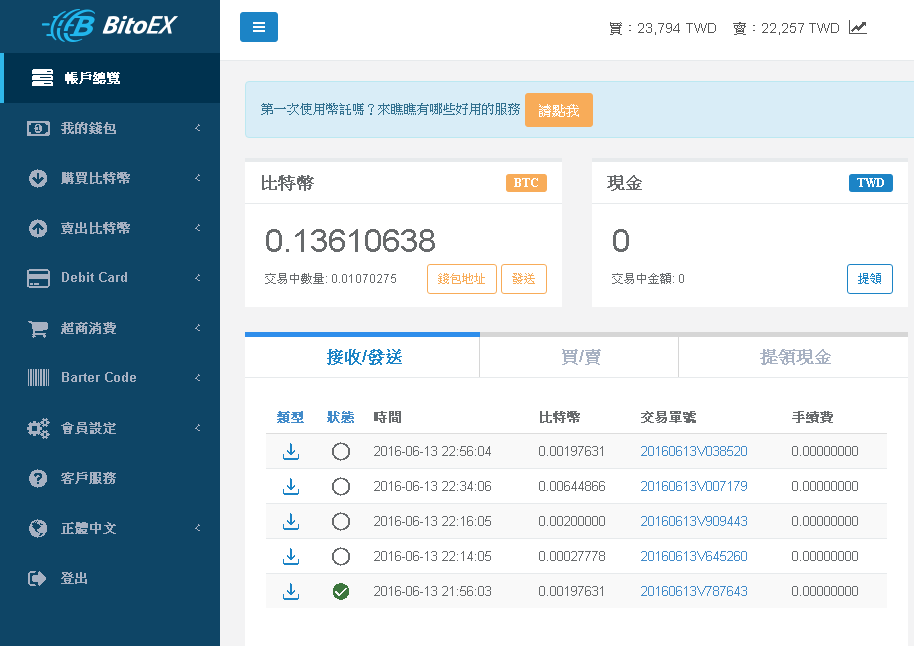Click pending circle status of 22:16:05 row
This screenshot has width=914, height=646.
tap(341, 521)
